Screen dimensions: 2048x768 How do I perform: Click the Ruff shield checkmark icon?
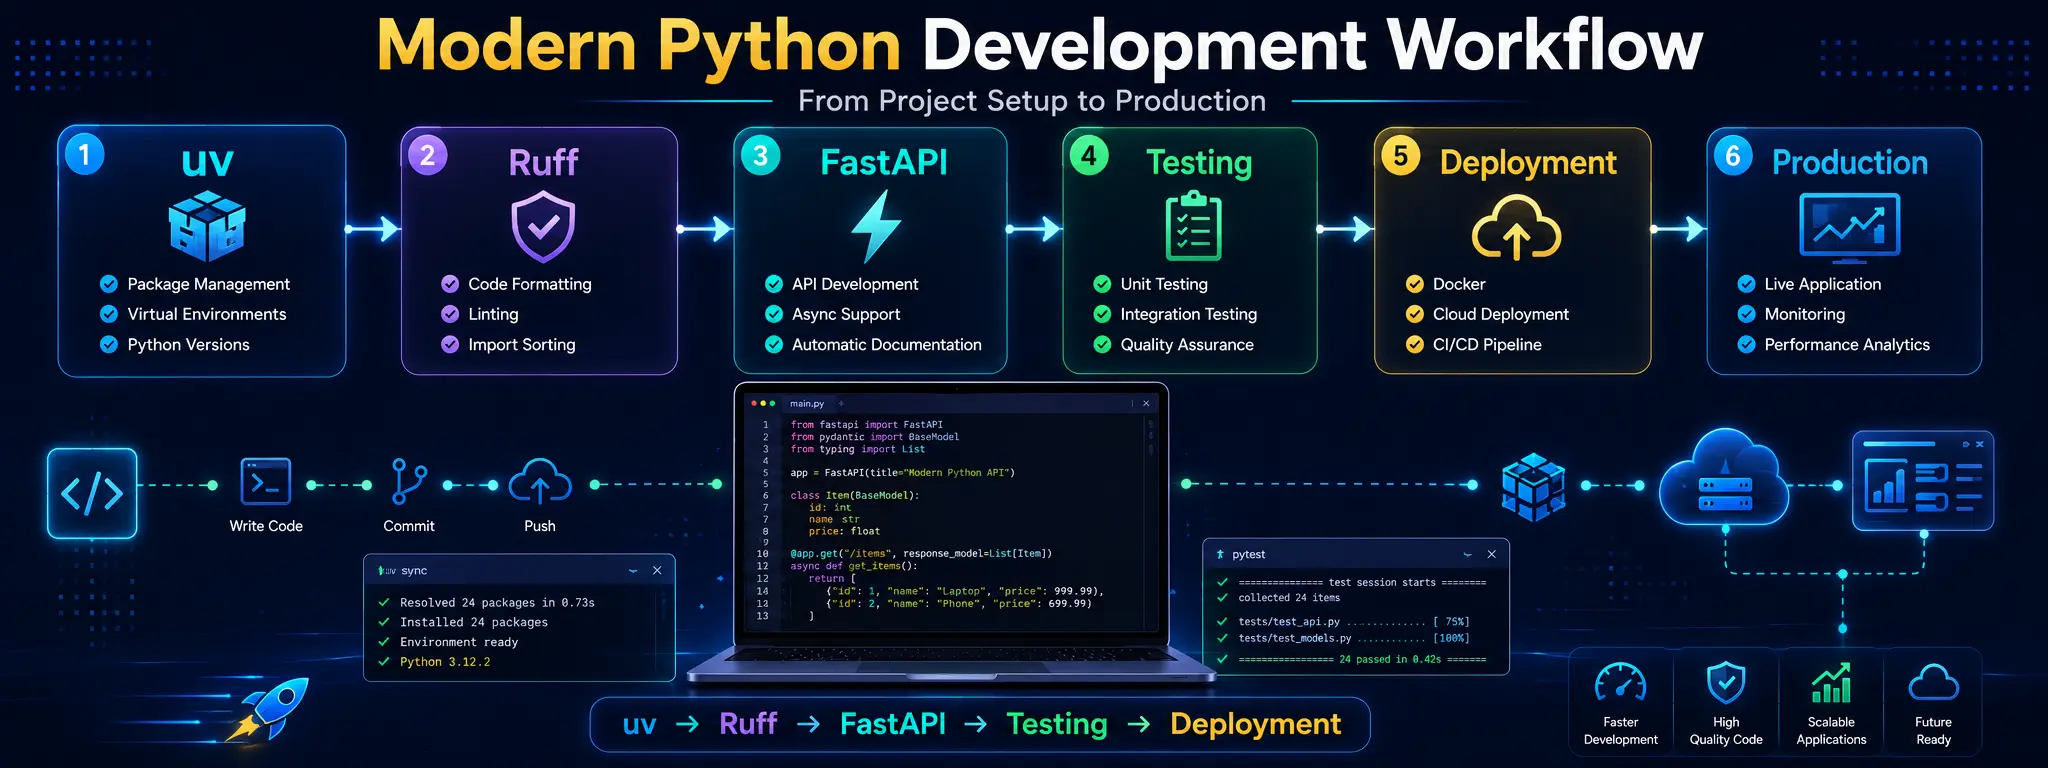tap(543, 227)
